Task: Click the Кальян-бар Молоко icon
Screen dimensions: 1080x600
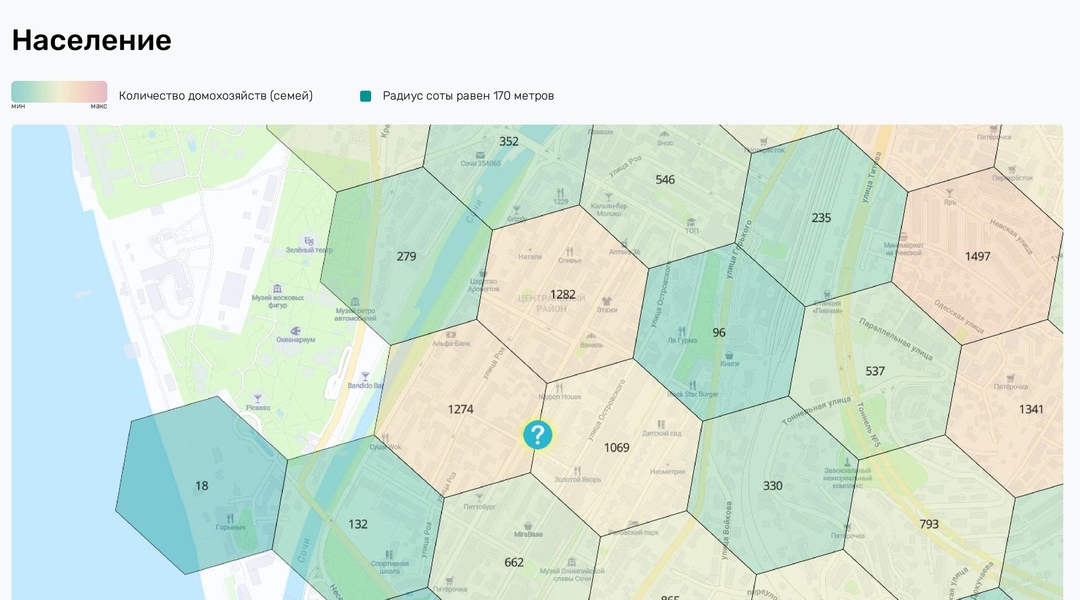Action: pos(608,197)
